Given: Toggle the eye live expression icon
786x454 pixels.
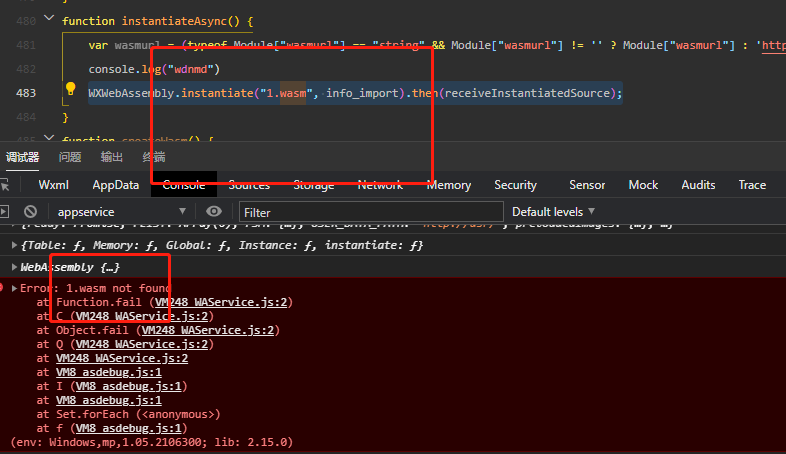Looking at the screenshot, I should click(x=214, y=211).
